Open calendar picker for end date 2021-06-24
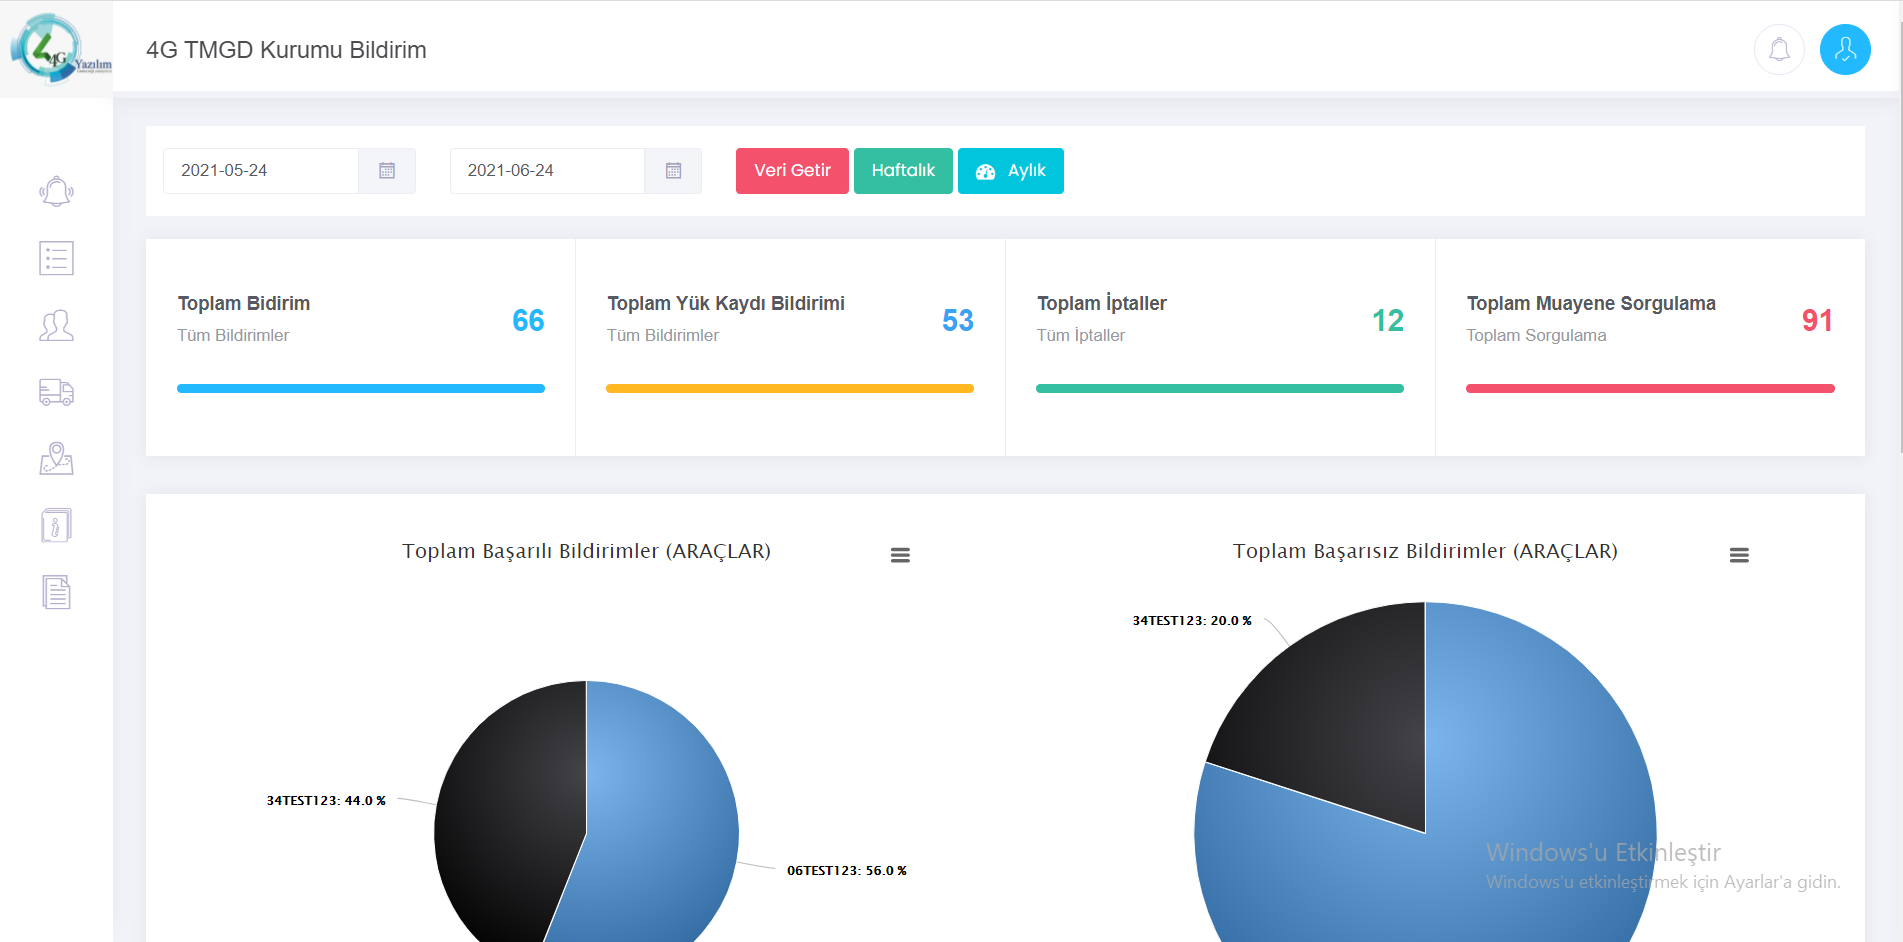Viewport: 1903px width, 942px height. (673, 171)
